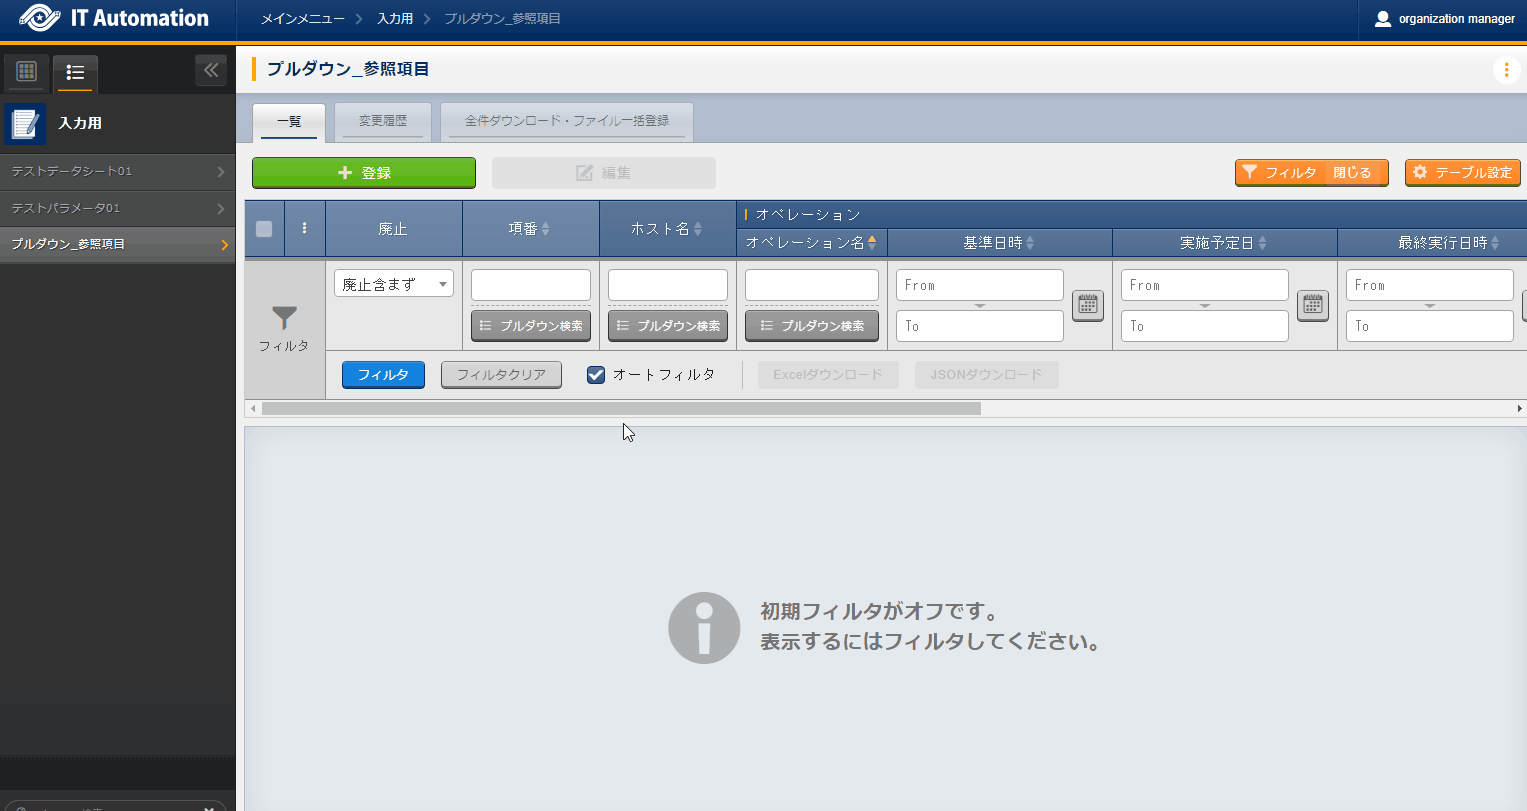
Task: Click the 基準日時 From input field
Action: 979,285
